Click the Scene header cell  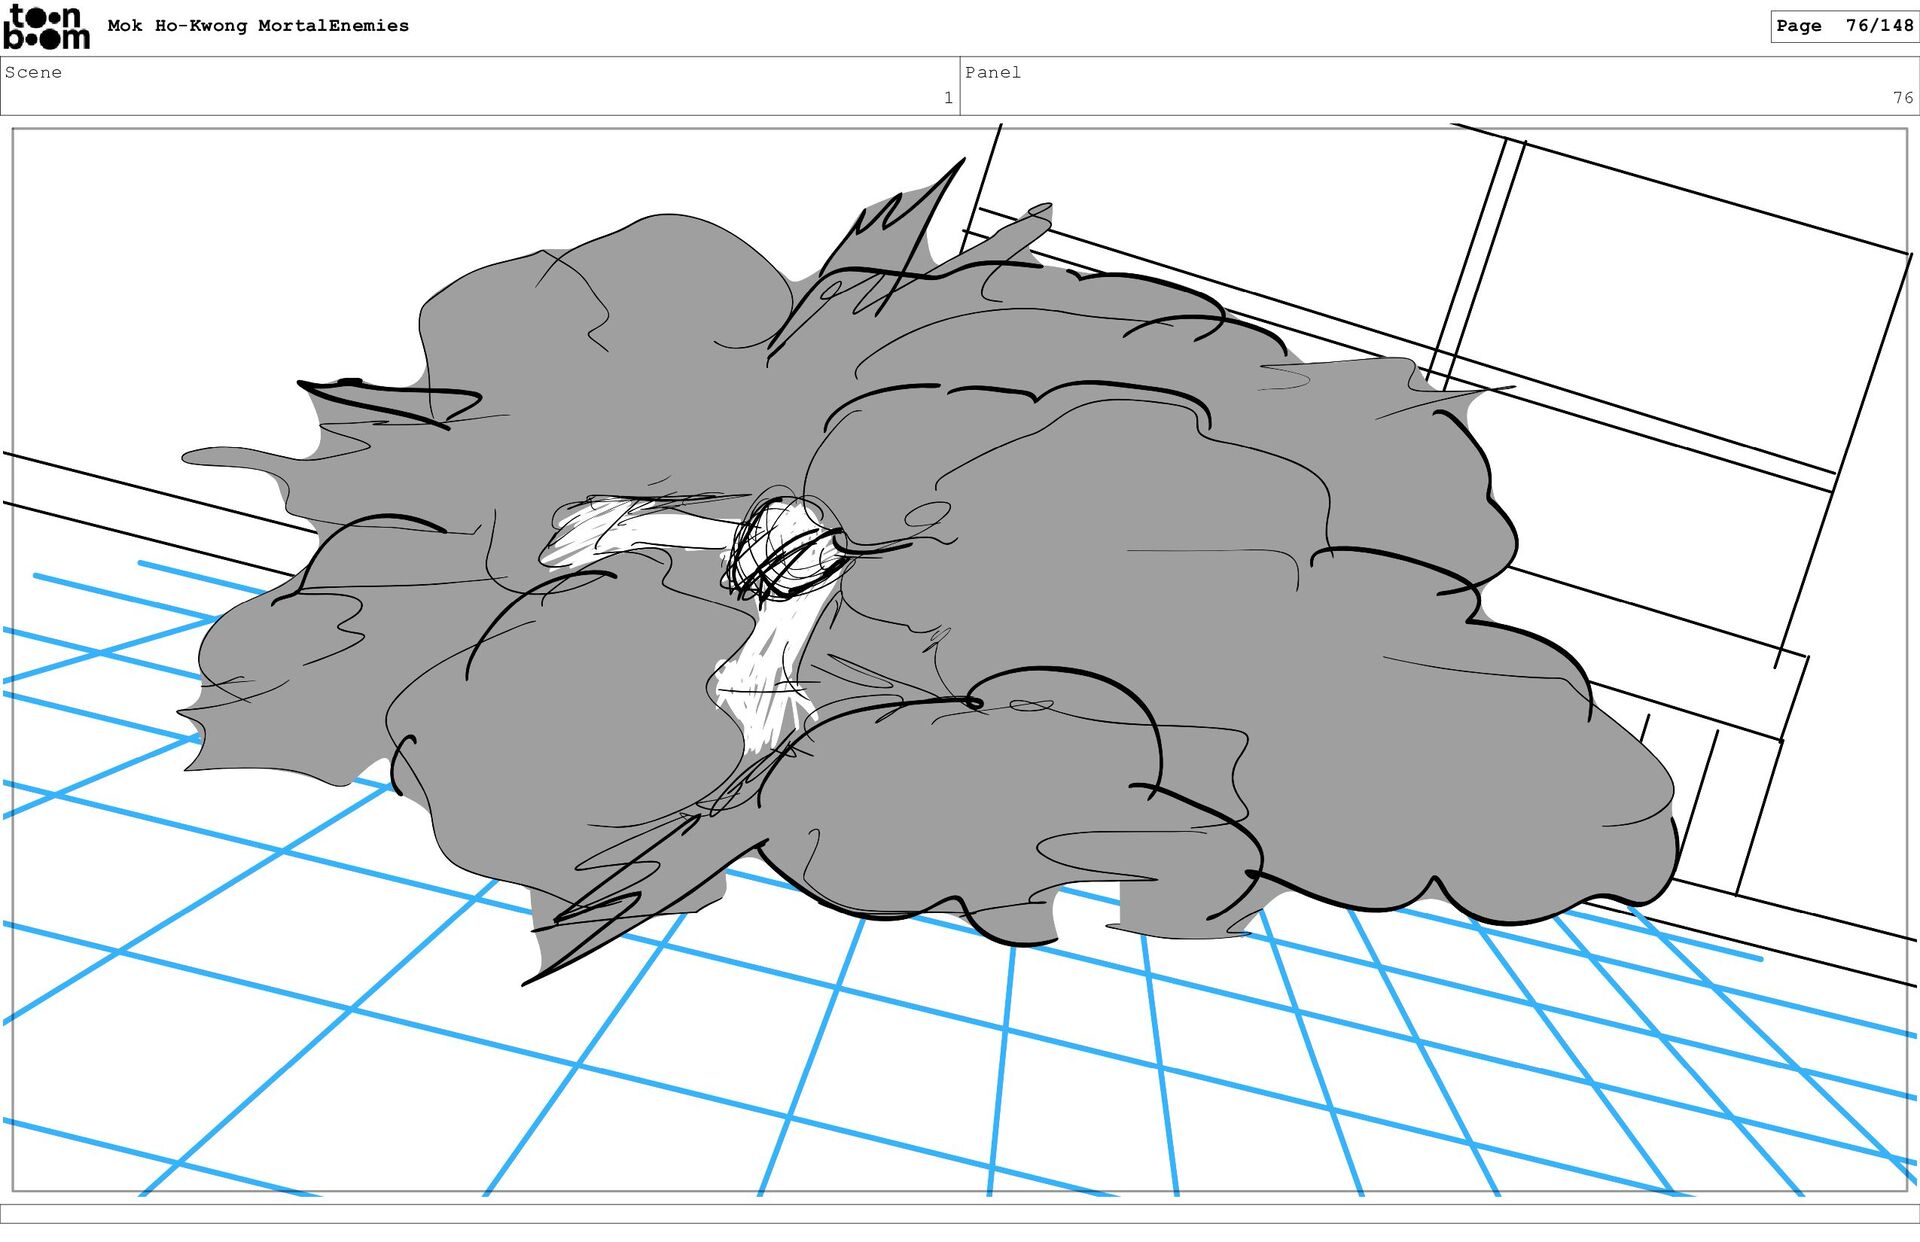[x=480, y=86]
